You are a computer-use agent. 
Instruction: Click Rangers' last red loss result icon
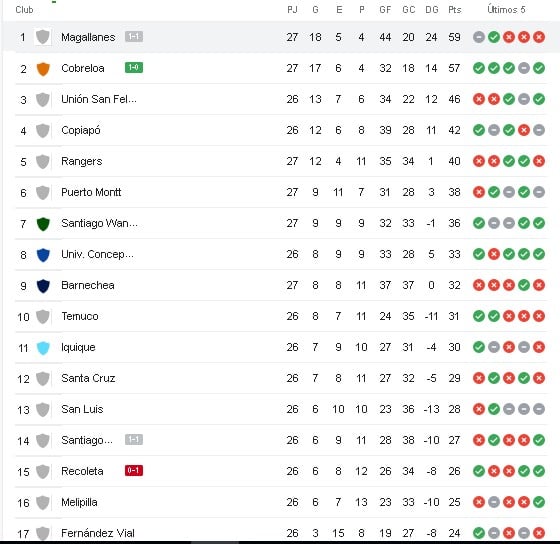pyautogui.click(x=539, y=161)
